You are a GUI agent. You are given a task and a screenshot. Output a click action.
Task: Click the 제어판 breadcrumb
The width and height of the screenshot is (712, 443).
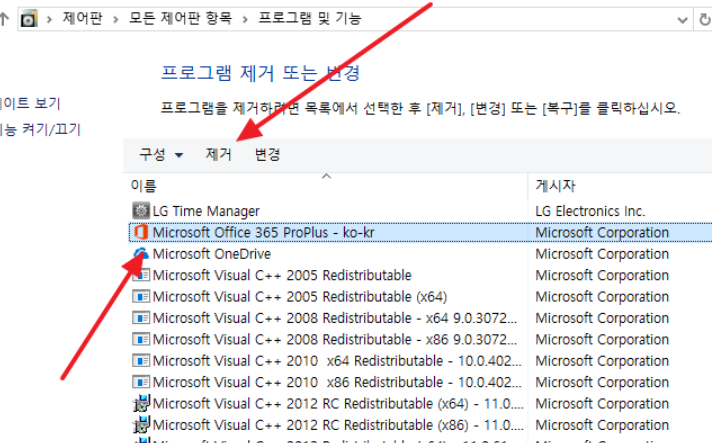(82, 19)
